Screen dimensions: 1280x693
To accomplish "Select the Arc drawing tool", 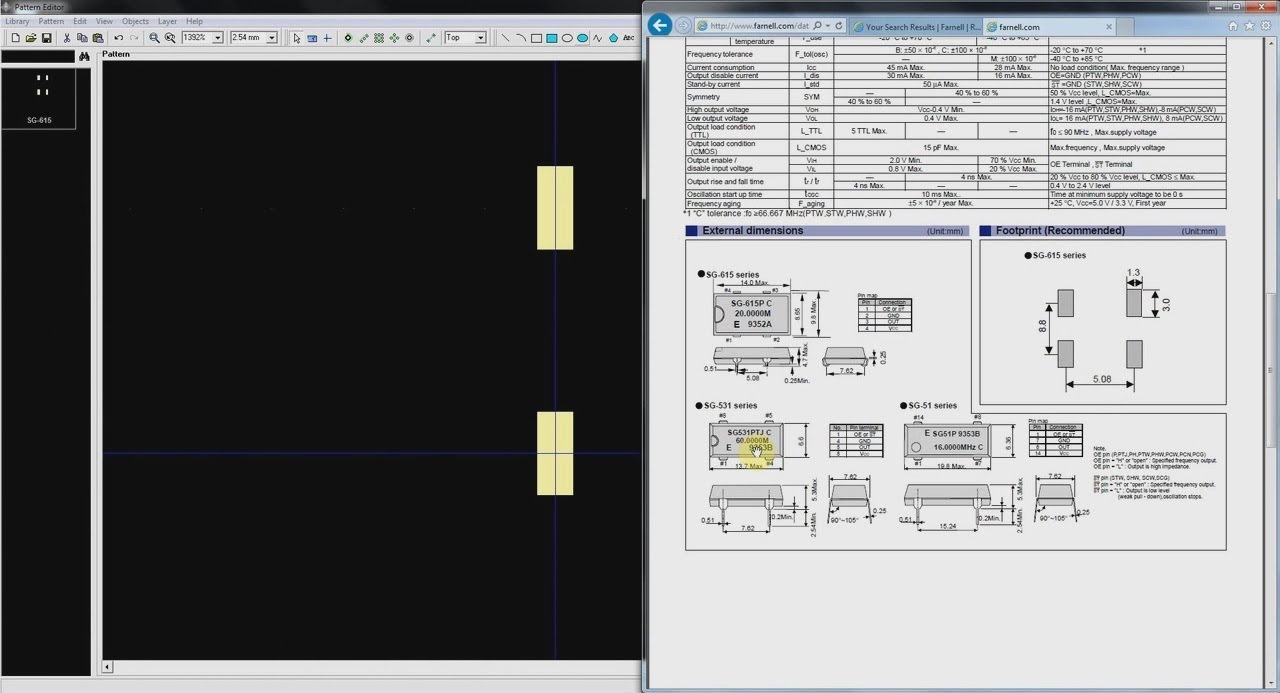I will [x=521, y=38].
